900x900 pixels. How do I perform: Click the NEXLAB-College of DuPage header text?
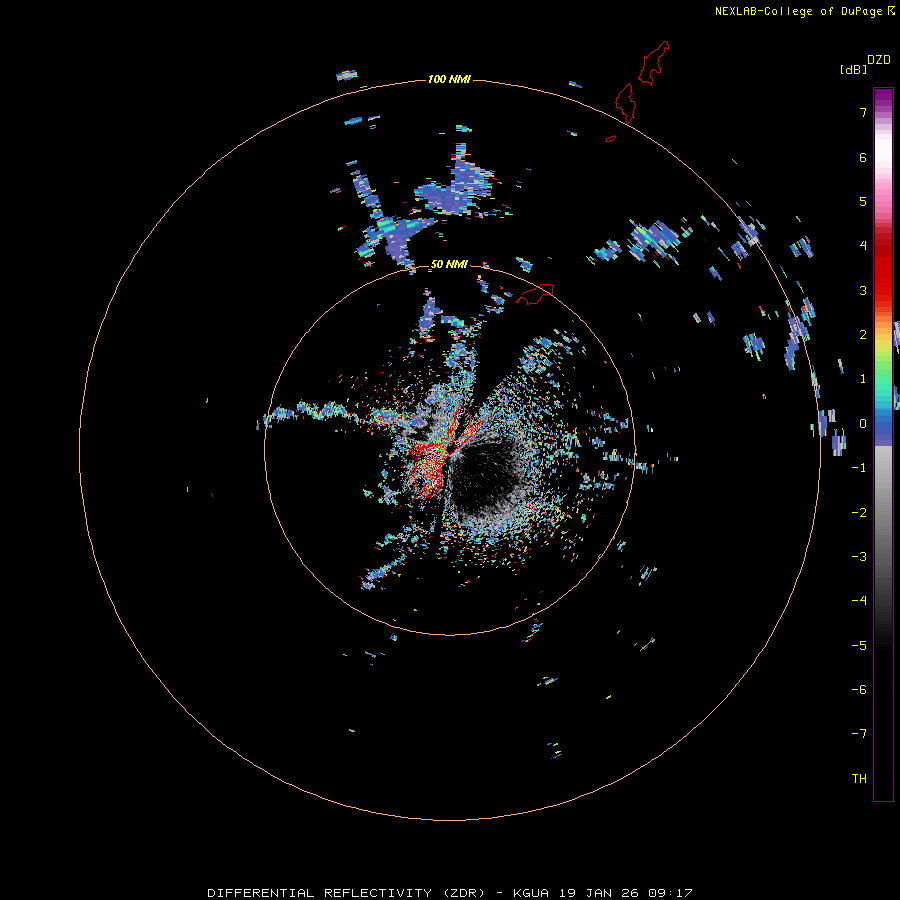point(804,11)
